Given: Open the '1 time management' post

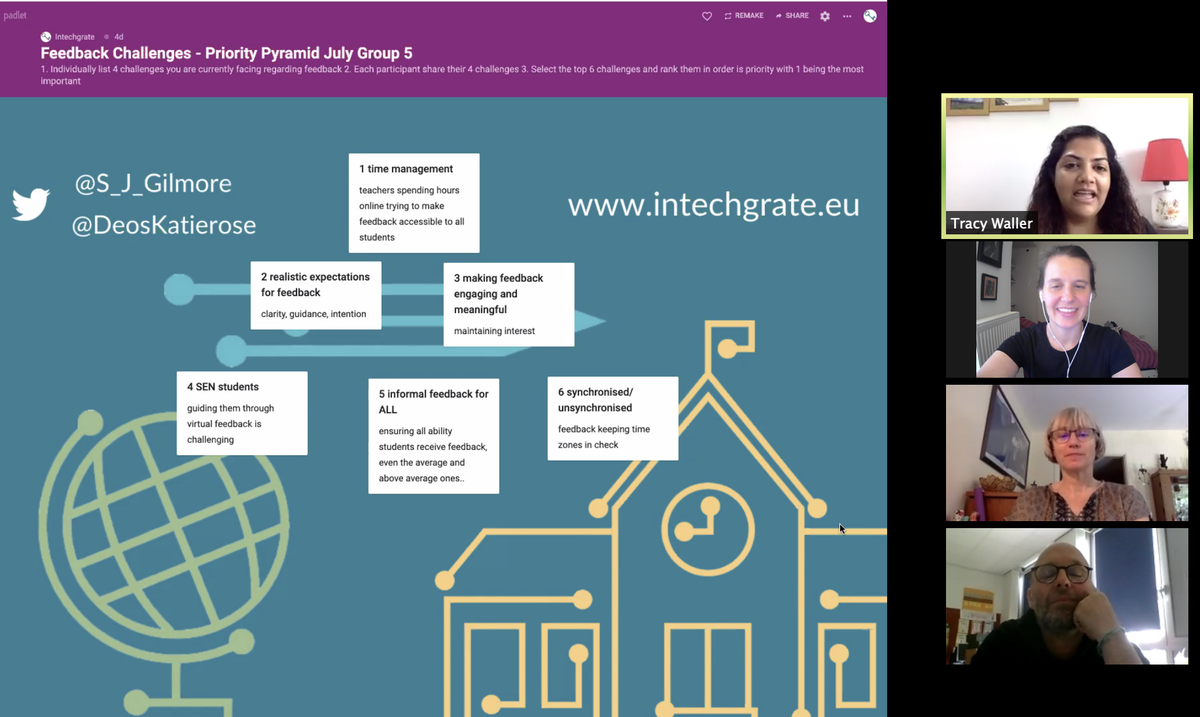Looking at the screenshot, I should pyautogui.click(x=414, y=203).
